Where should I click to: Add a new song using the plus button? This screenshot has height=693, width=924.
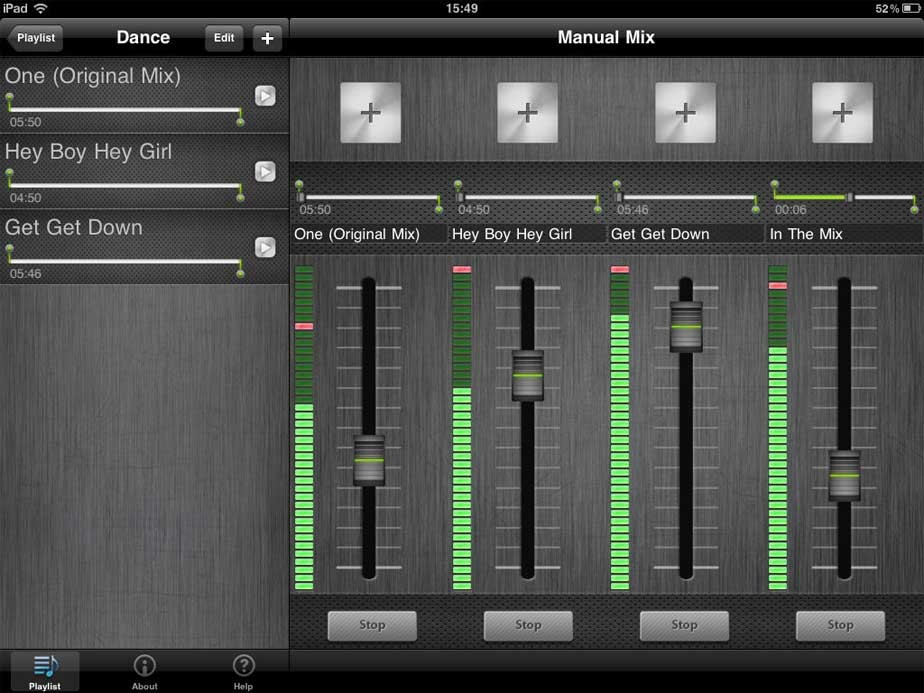click(x=266, y=38)
